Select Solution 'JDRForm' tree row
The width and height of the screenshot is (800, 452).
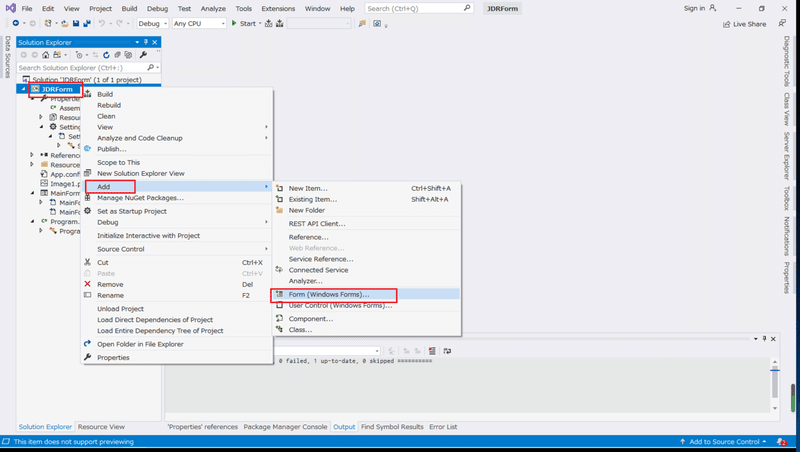click(89, 80)
